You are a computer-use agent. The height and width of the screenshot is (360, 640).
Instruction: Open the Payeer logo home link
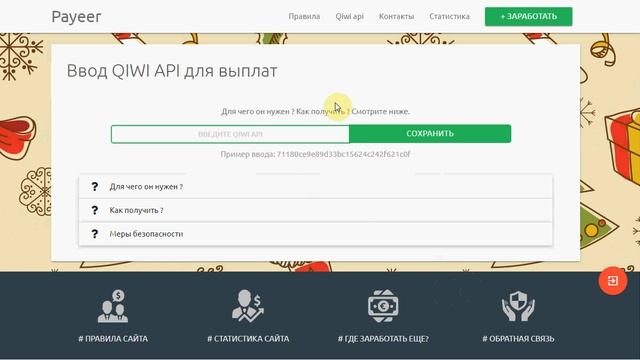click(x=76, y=17)
